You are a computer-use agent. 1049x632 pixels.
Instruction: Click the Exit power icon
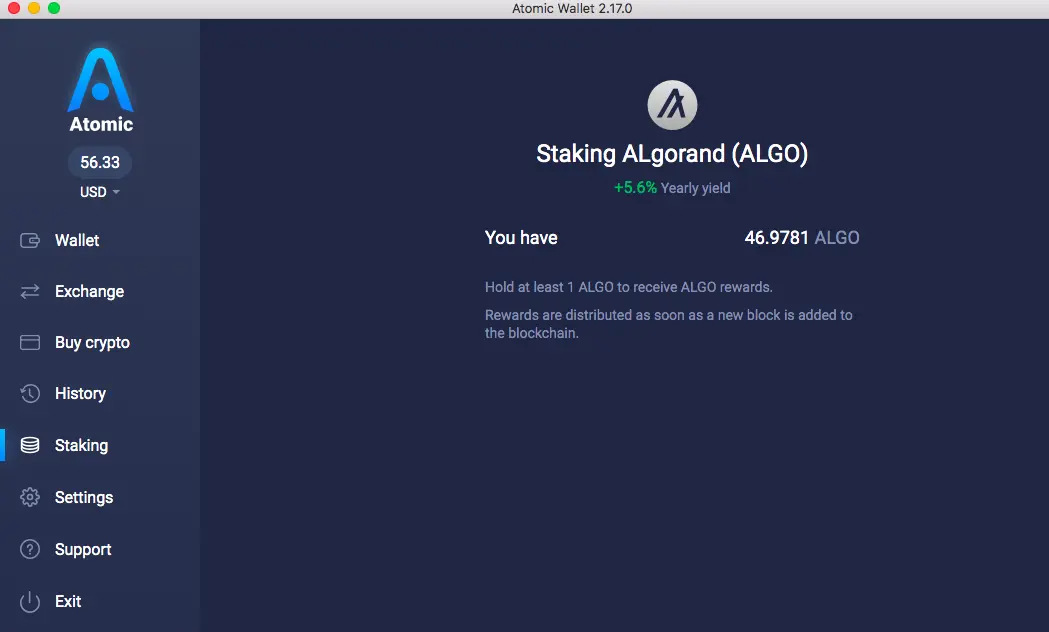click(30, 601)
